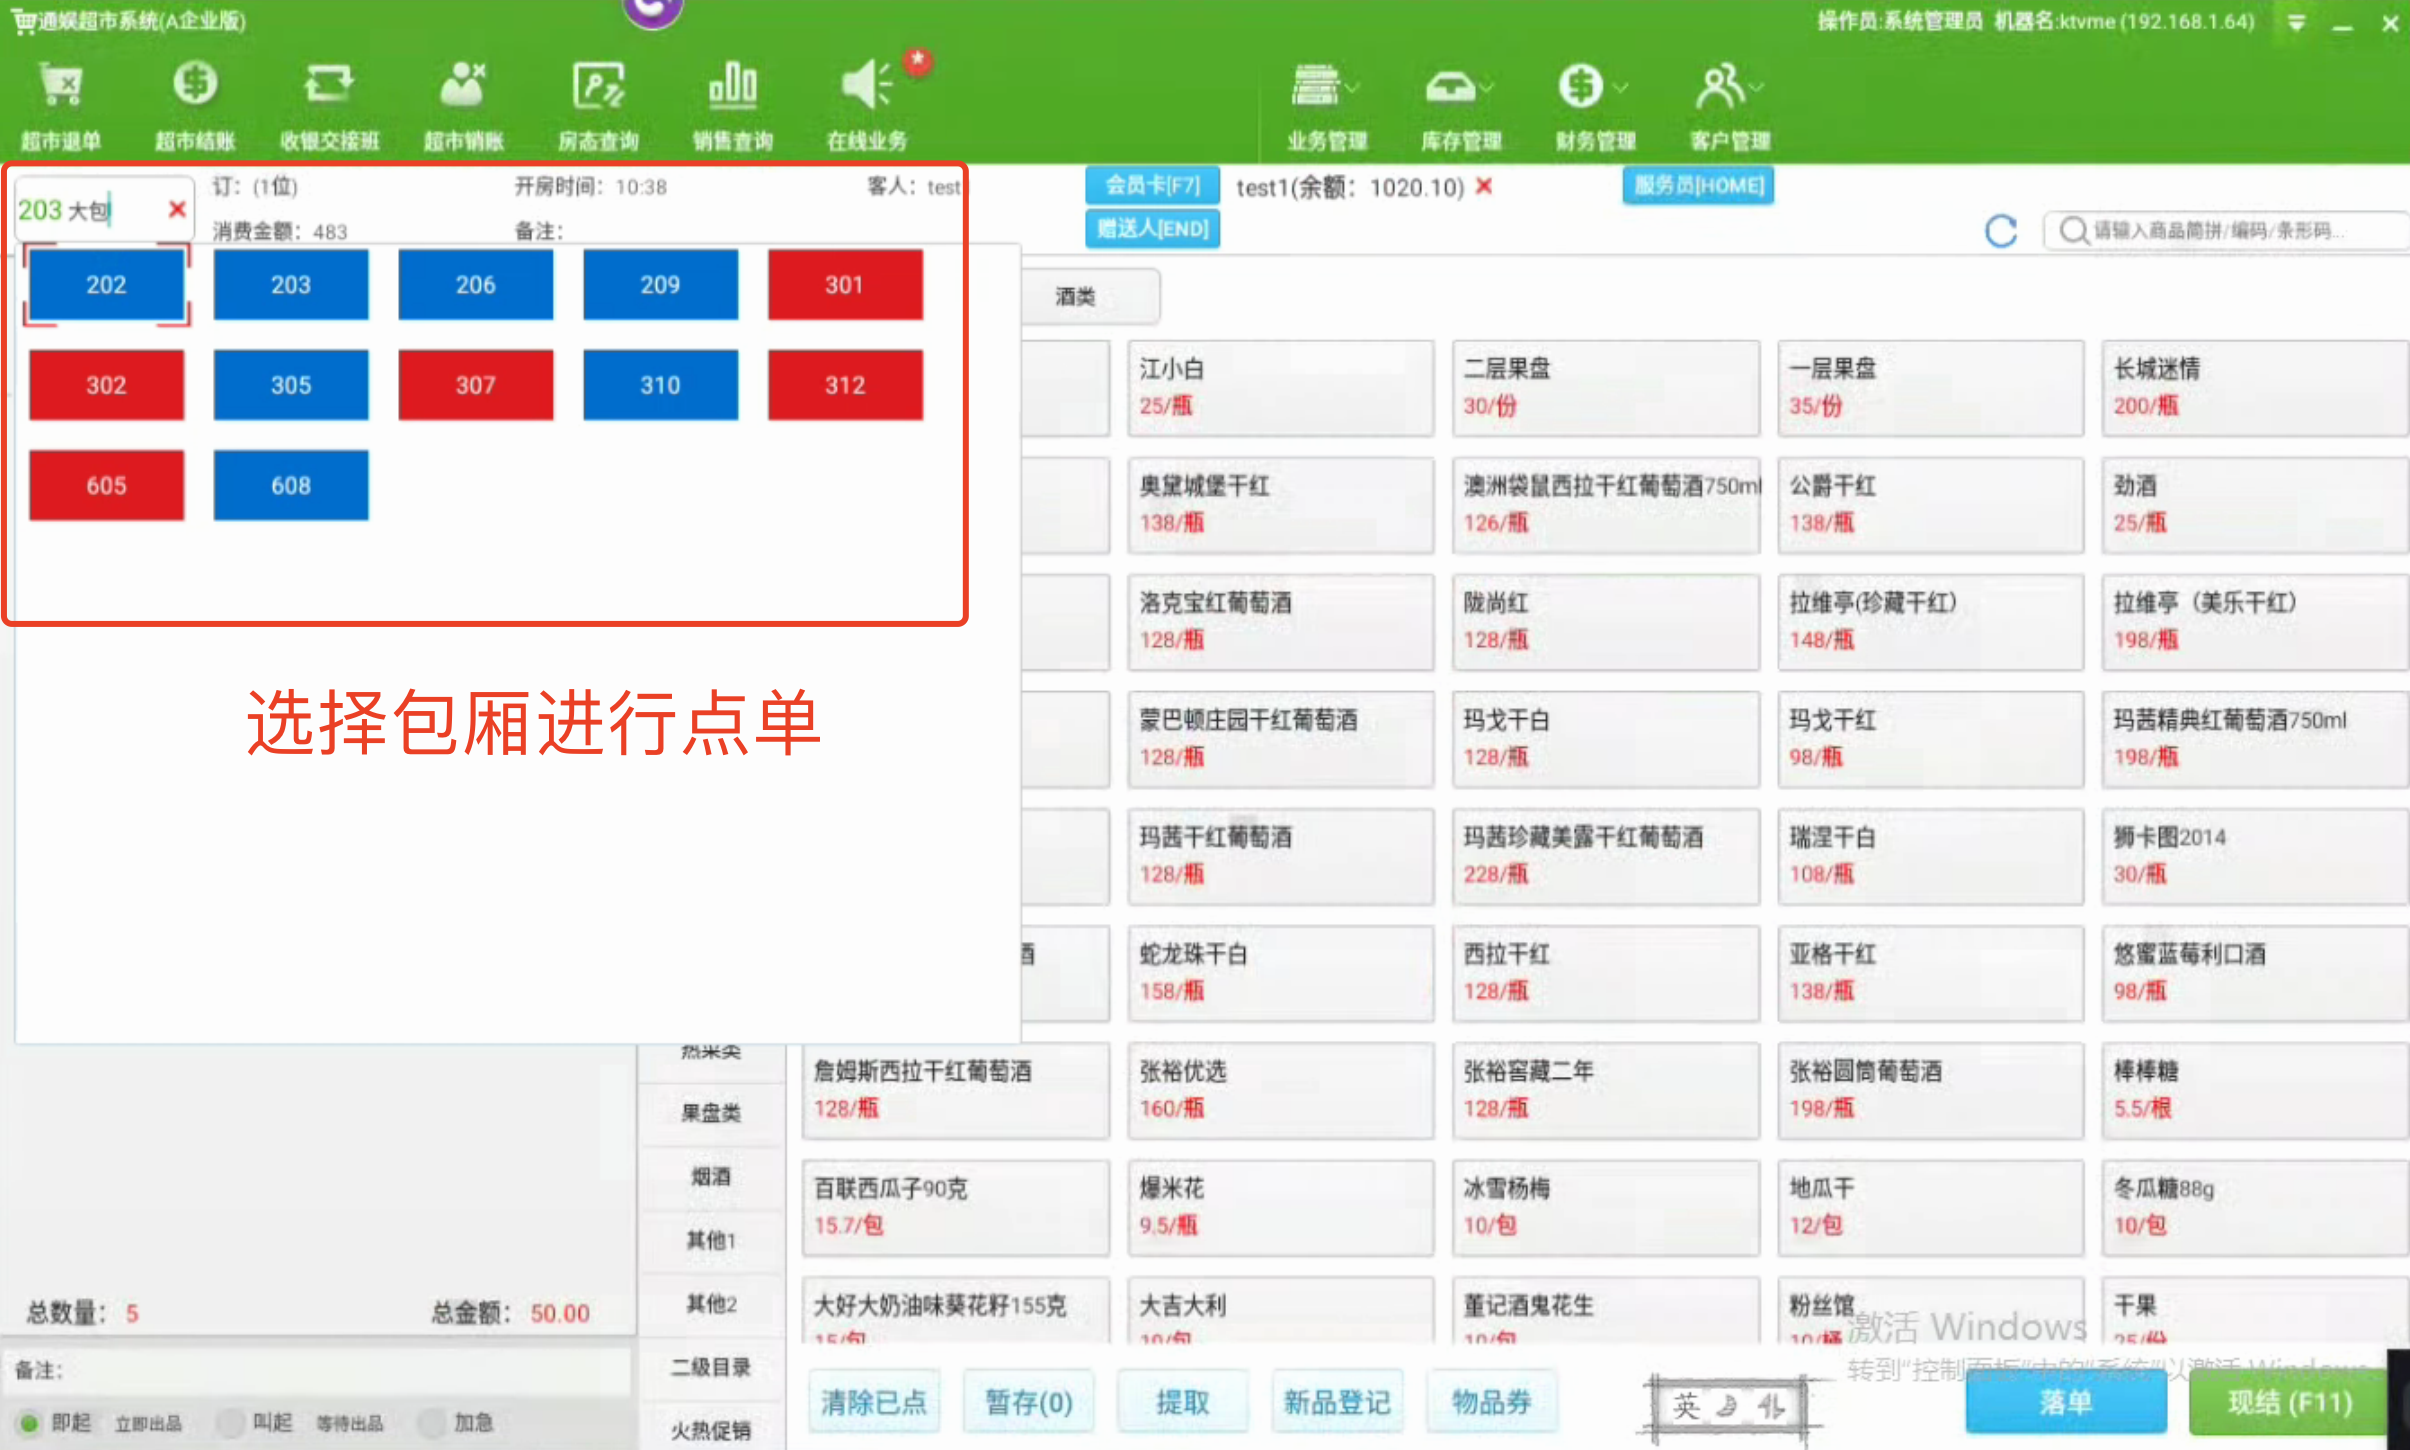Pick room 305
Image resolution: width=2410 pixels, height=1450 pixels.
291,385
